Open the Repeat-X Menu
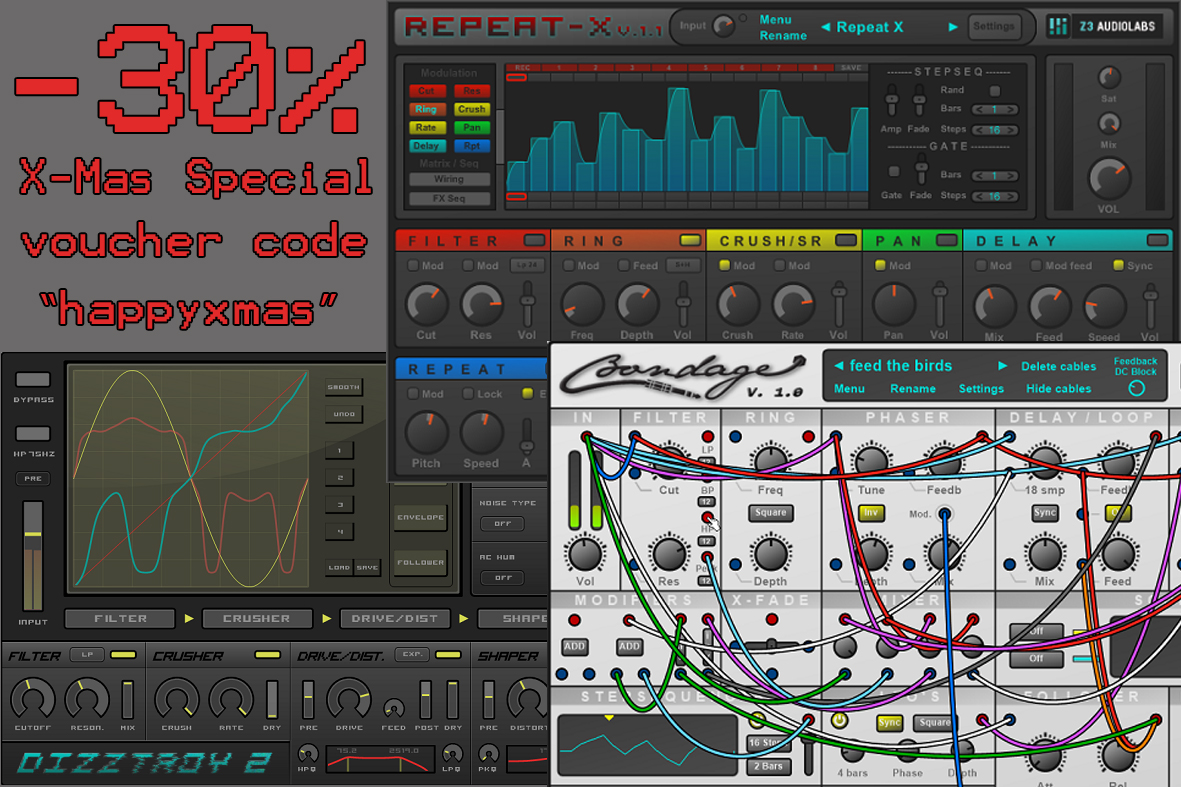 tap(775, 20)
